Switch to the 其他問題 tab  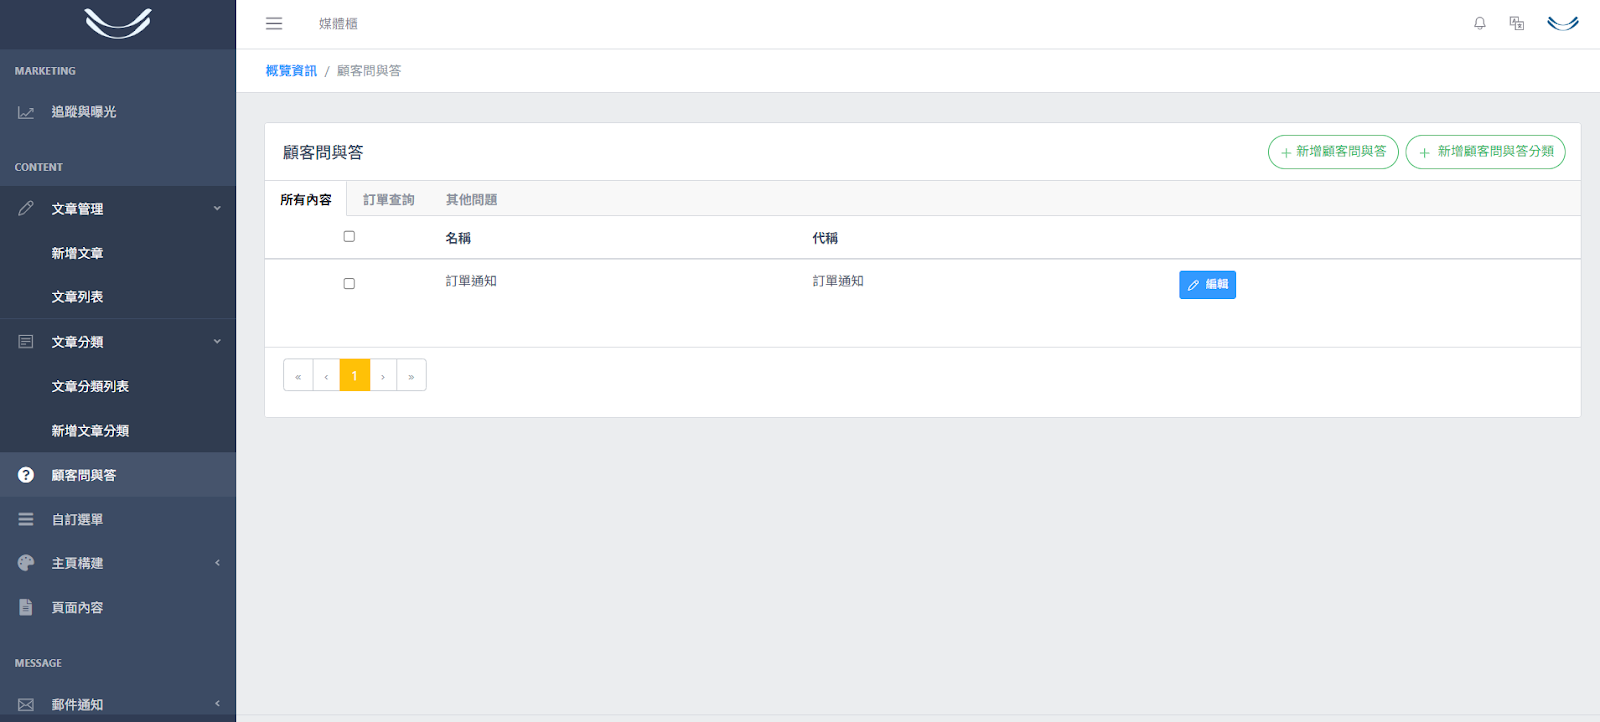(x=472, y=199)
